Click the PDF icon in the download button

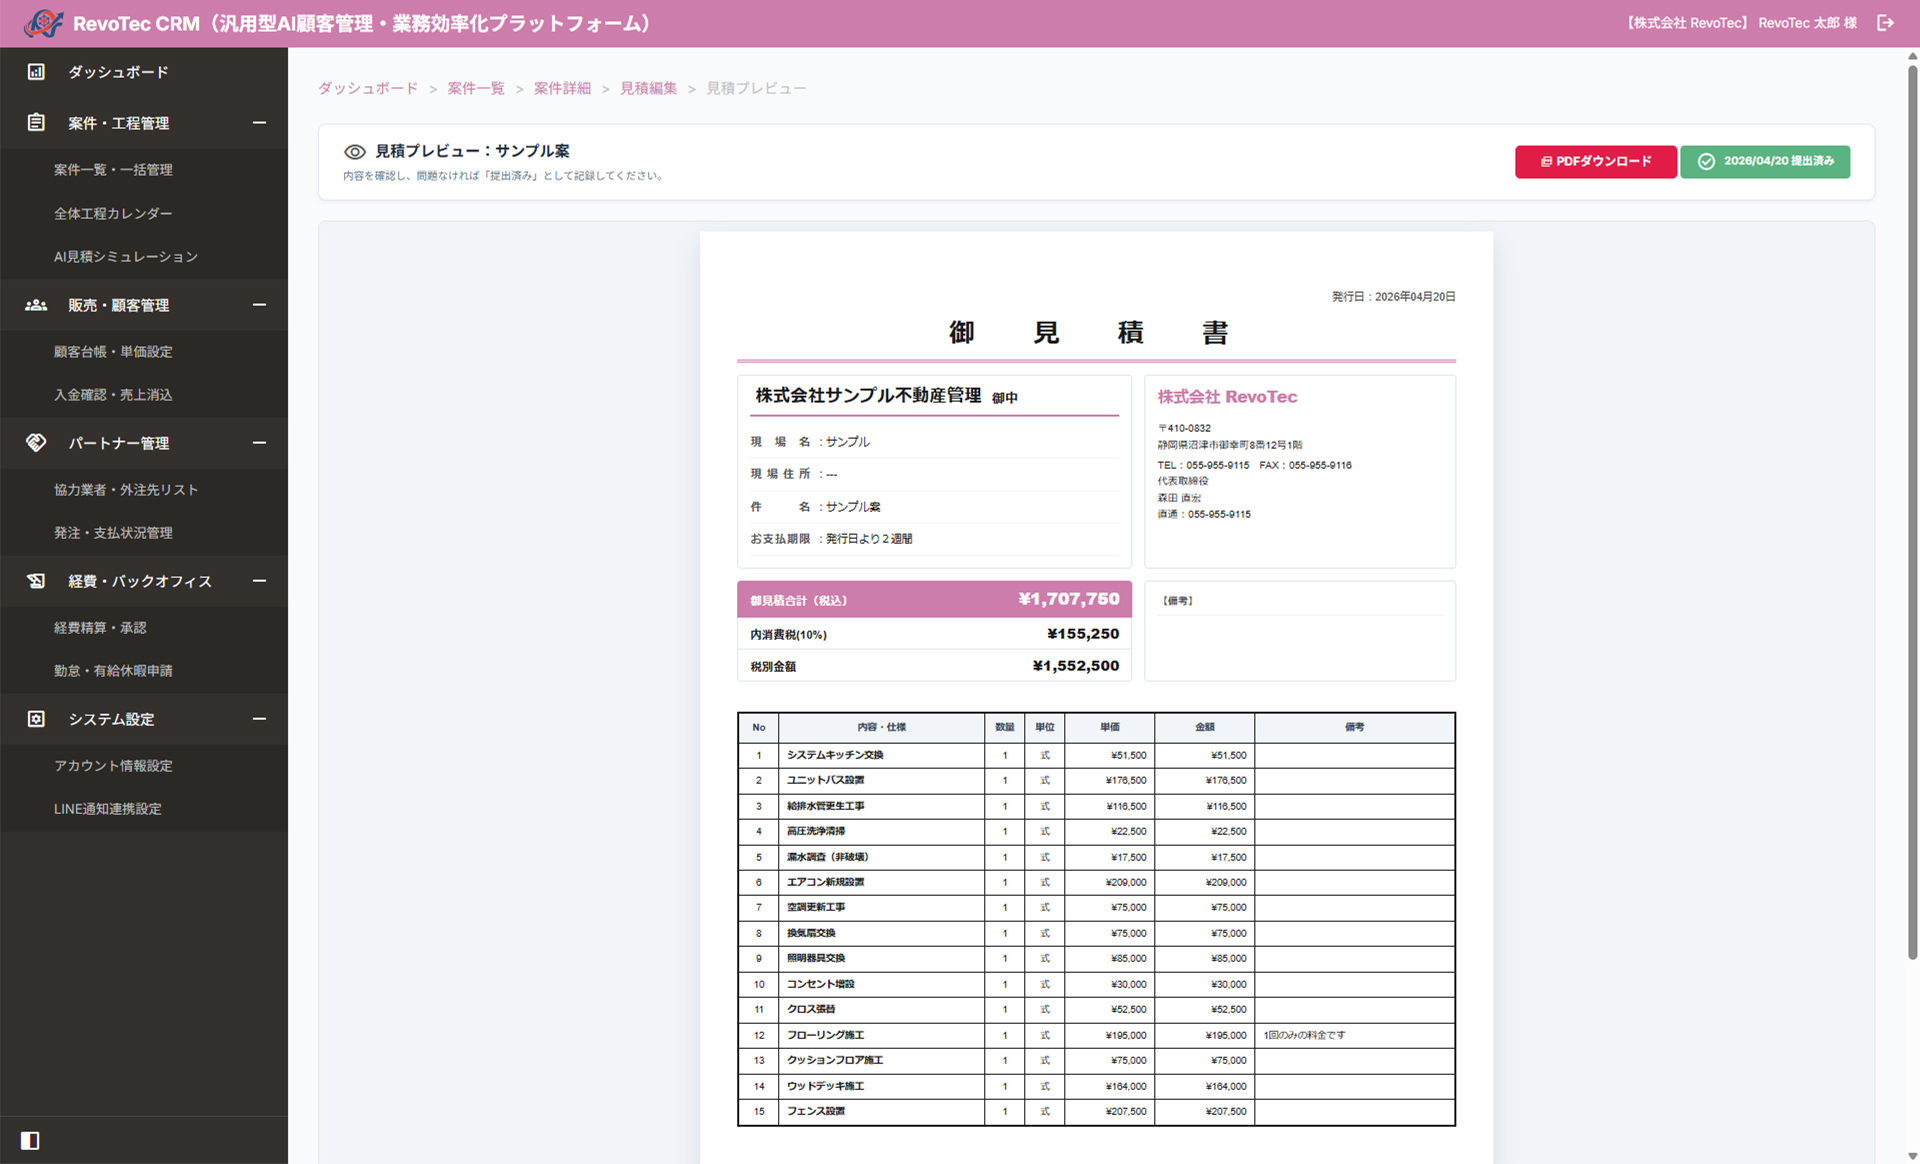pyautogui.click(x=1546, y=161)
